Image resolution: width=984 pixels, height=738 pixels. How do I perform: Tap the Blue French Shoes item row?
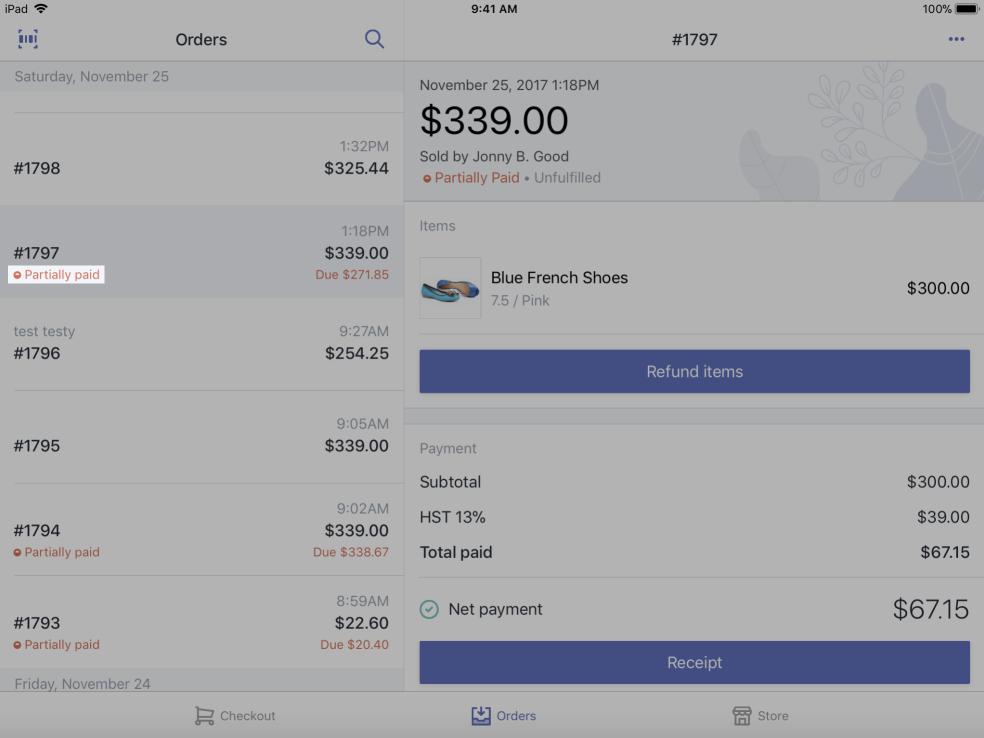coord(694,288)
